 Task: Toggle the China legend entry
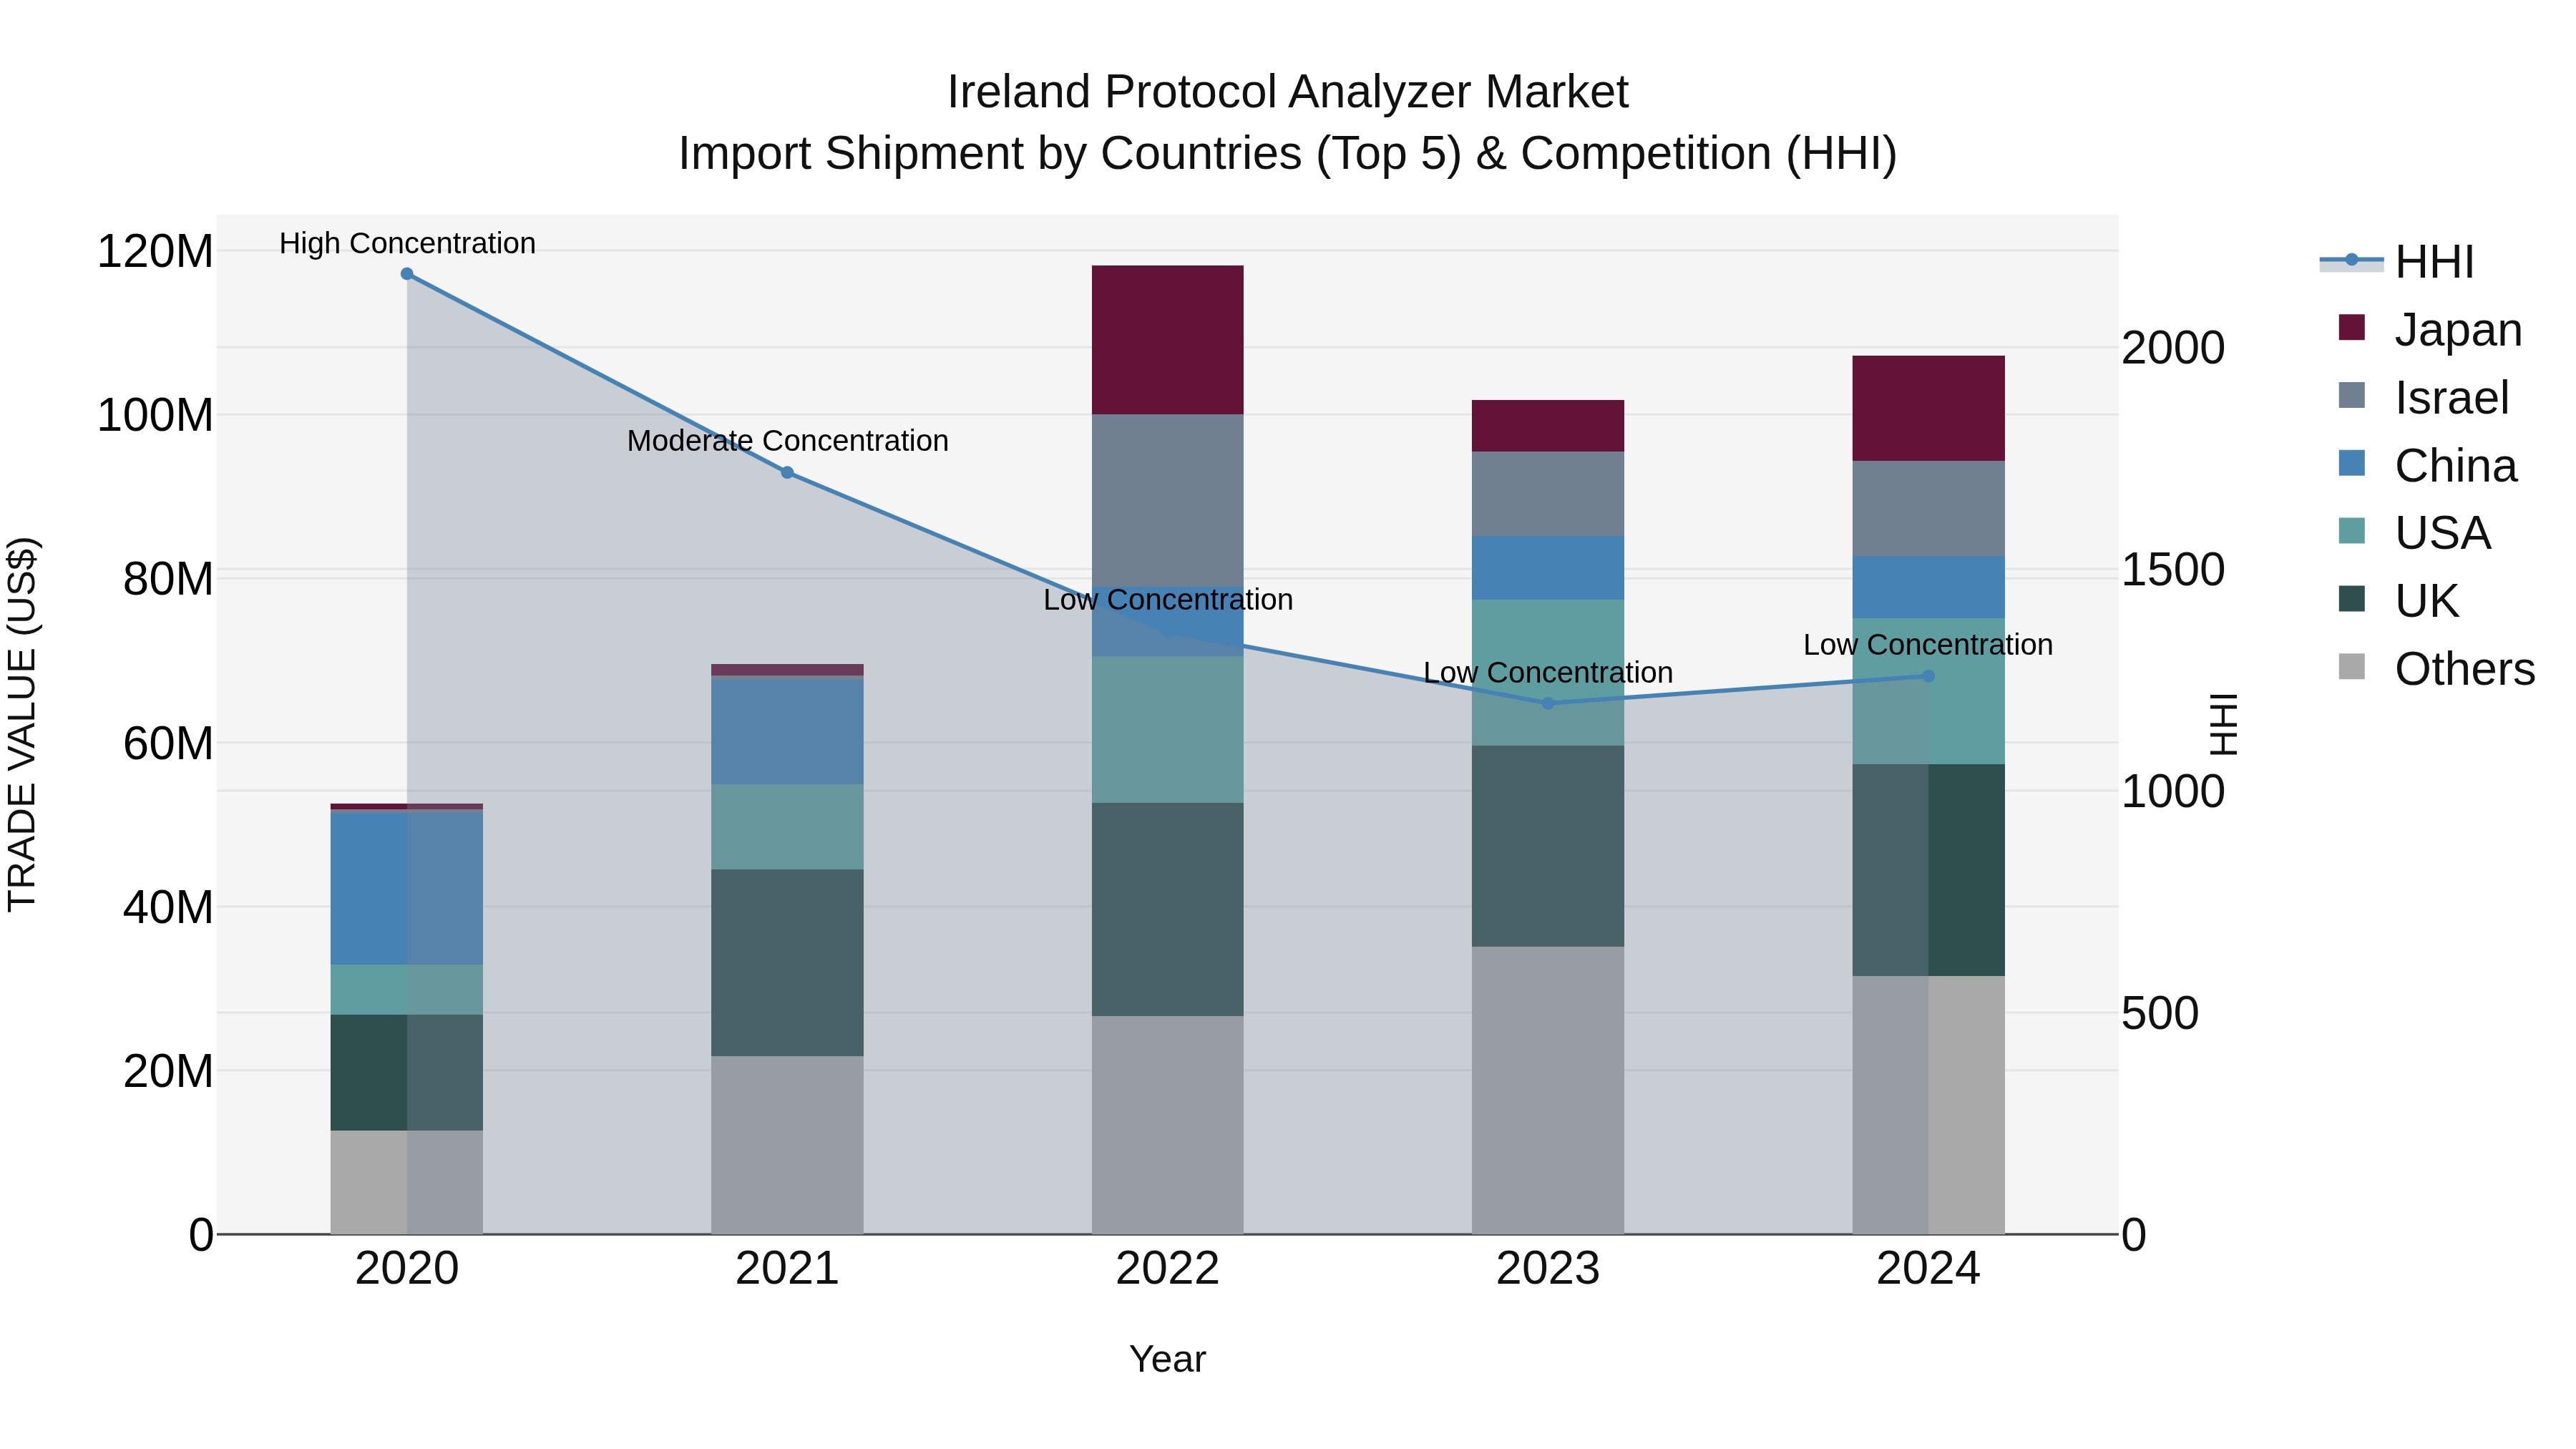[2428, 465]
